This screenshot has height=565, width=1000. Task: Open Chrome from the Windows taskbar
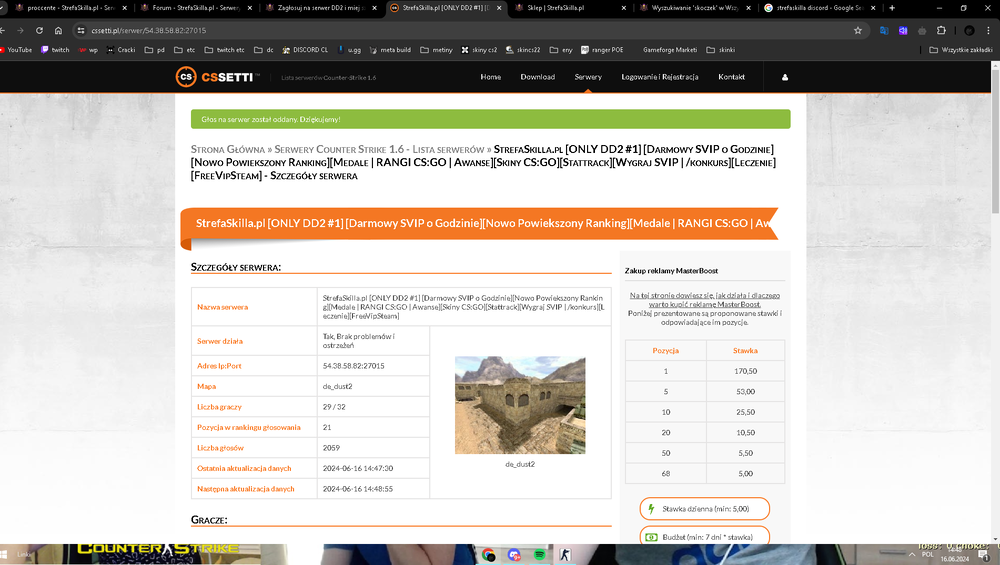point(489,555)
